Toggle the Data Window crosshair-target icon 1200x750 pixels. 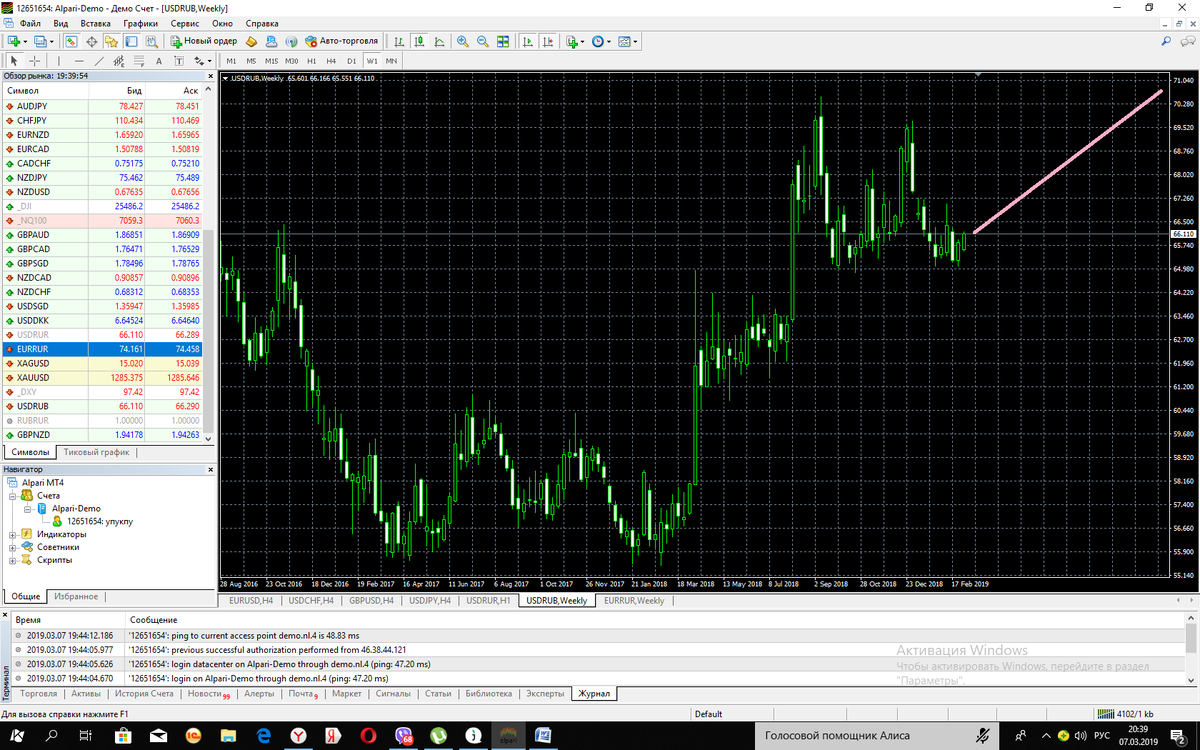tap(91, 41)
